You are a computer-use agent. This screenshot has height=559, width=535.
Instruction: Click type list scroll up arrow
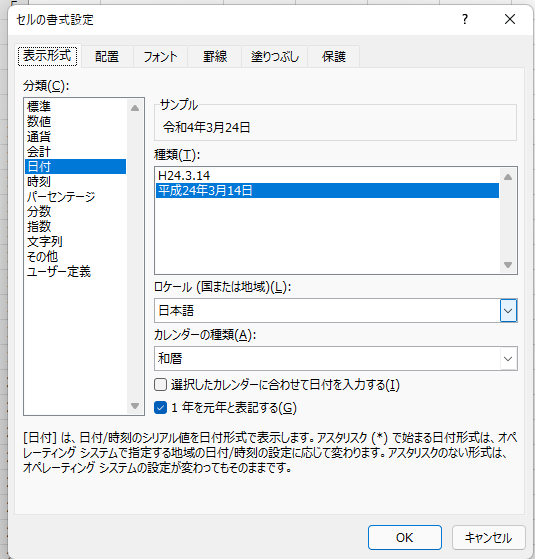(508, 177)
